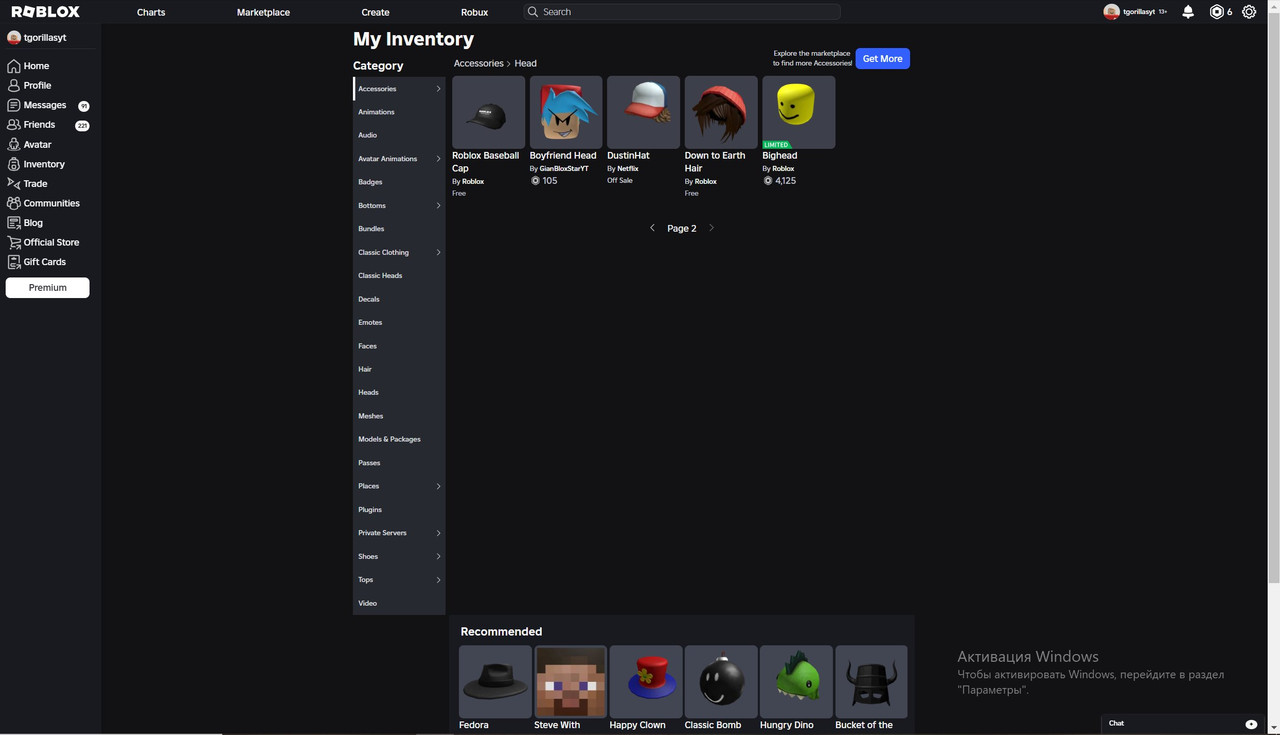
Task: Click the Messages icon in sidebar
Action: point(14,105)
